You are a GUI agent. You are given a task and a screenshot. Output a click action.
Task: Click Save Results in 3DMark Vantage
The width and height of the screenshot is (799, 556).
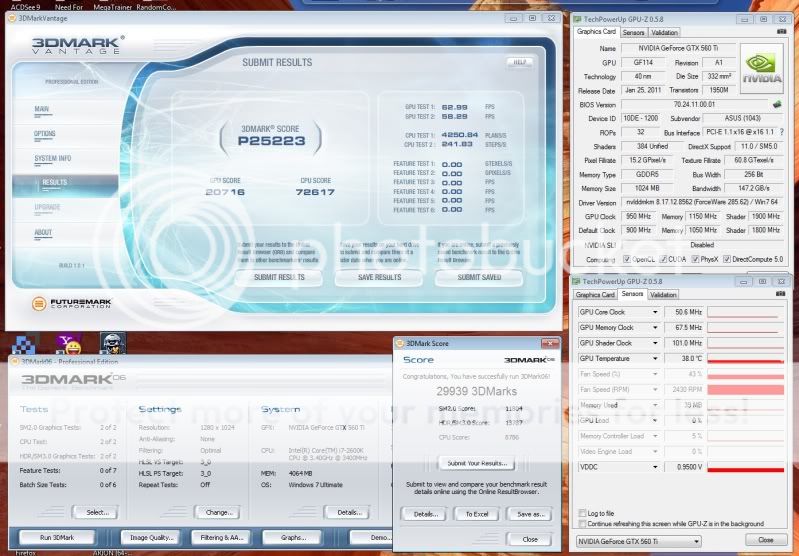coord(379,277)
